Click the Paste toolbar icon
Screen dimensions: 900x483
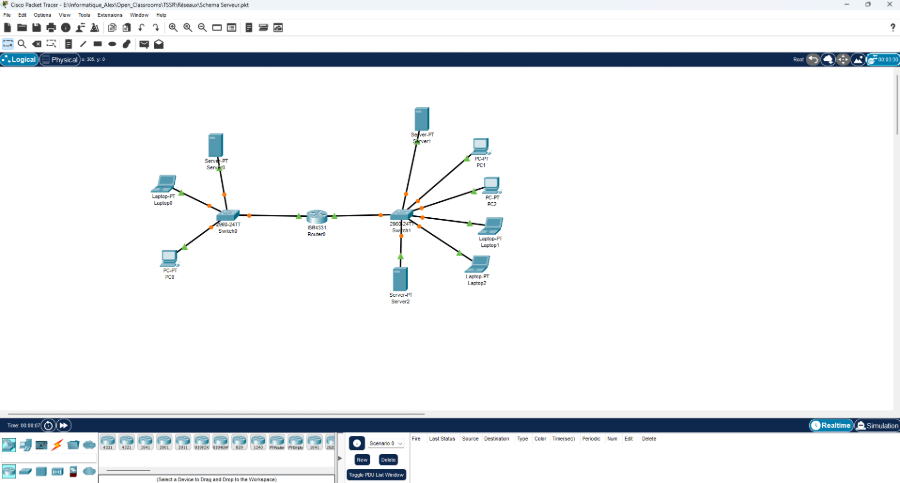coord(126,28)
